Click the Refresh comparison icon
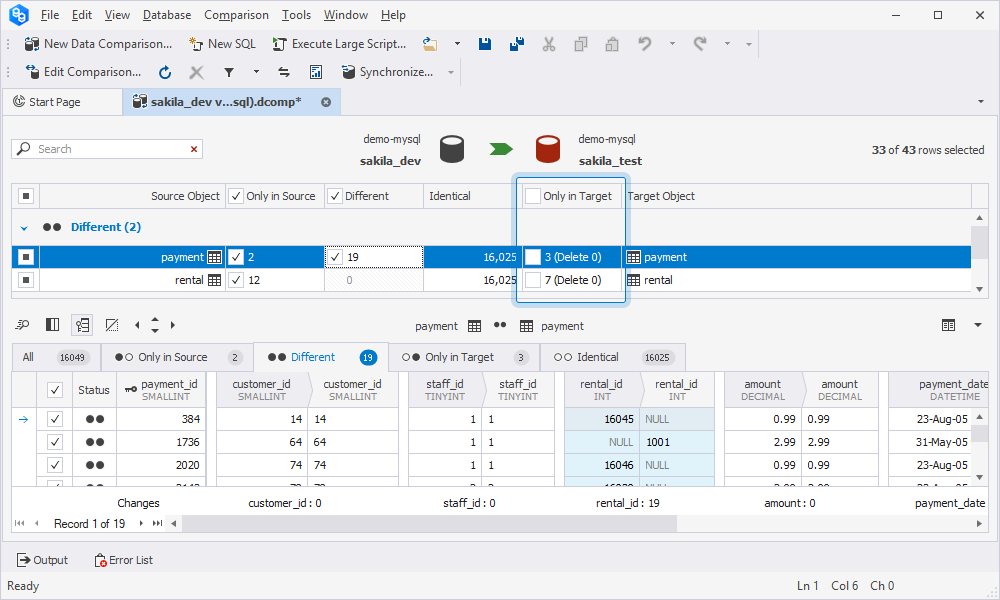Screen dimensions: 1000x600 tap(165, 72)
